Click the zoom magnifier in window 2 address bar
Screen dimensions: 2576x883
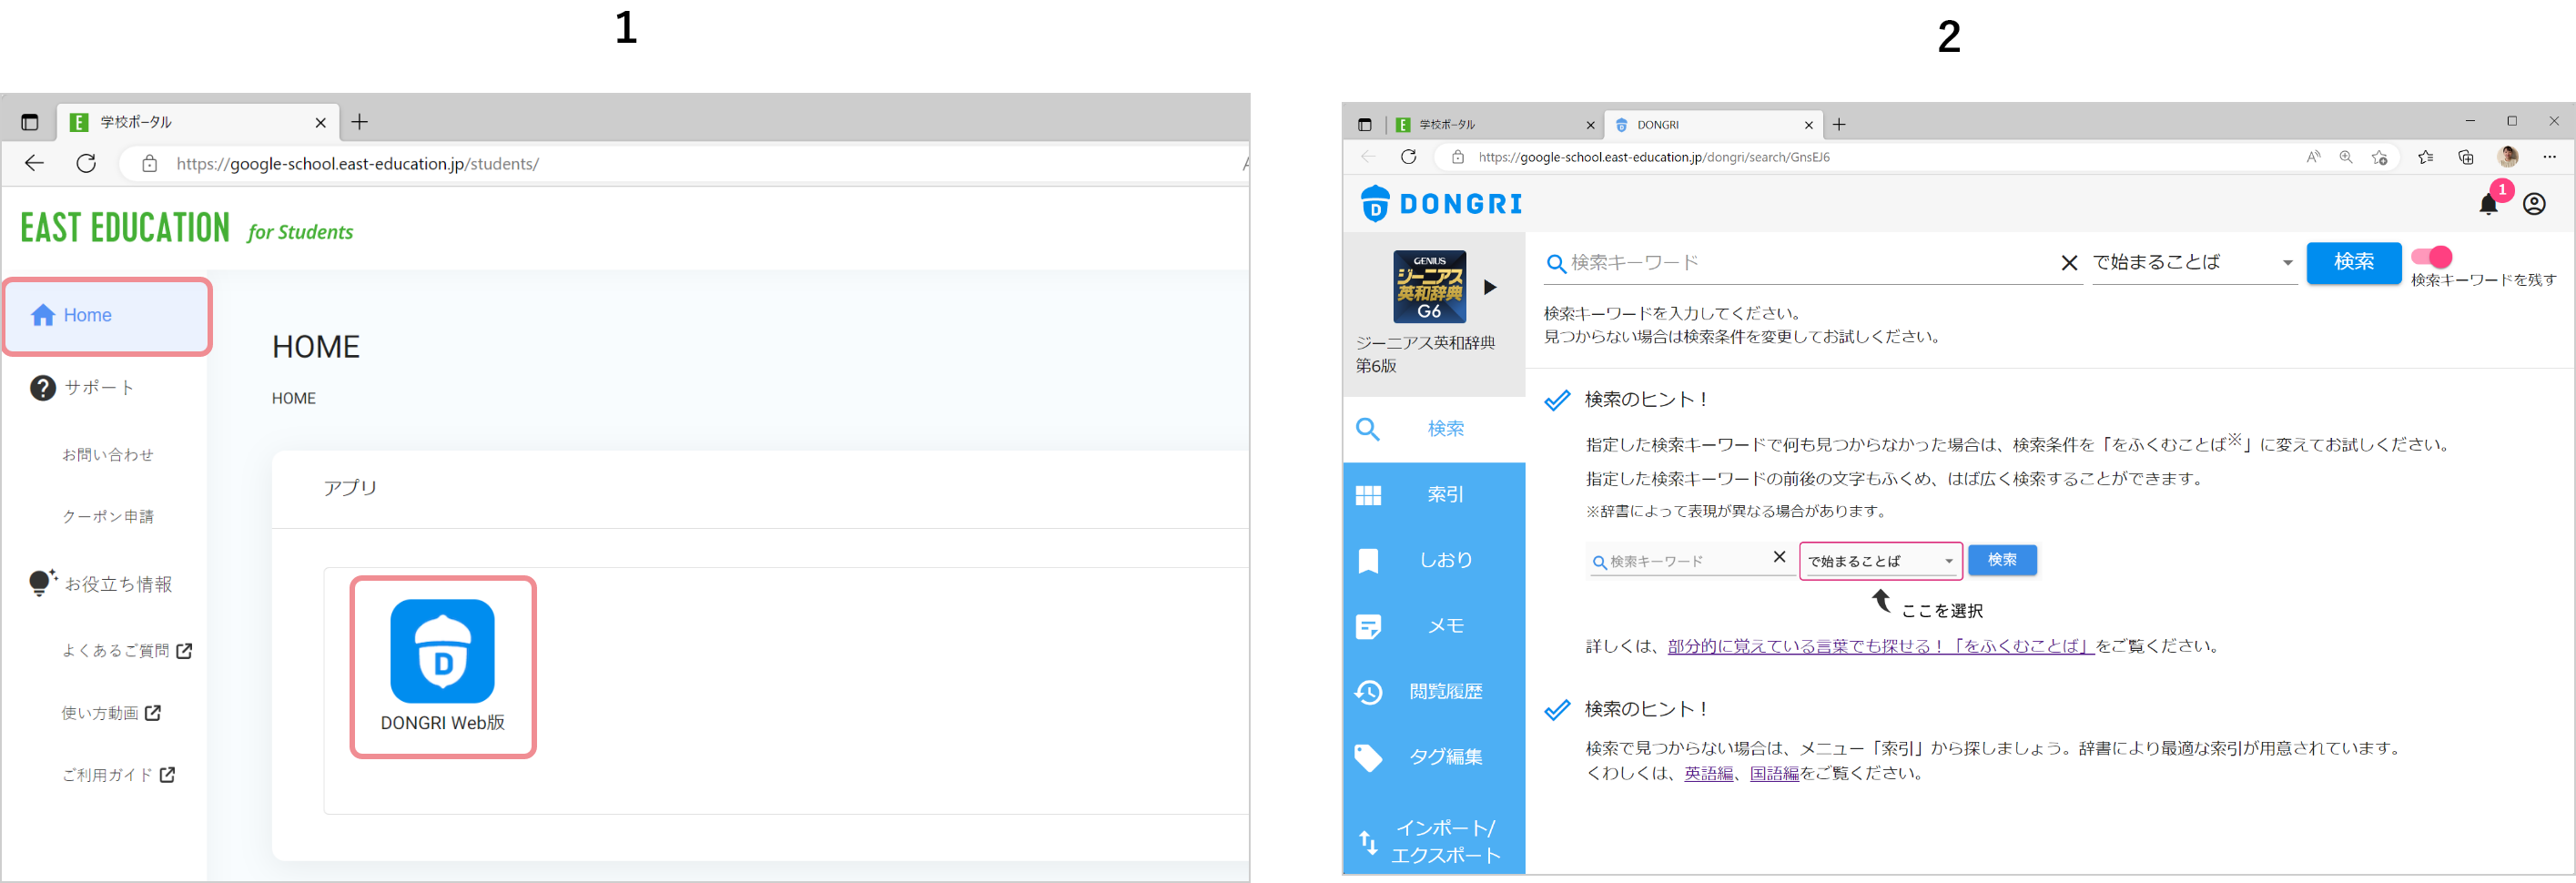coord(2345,157)
